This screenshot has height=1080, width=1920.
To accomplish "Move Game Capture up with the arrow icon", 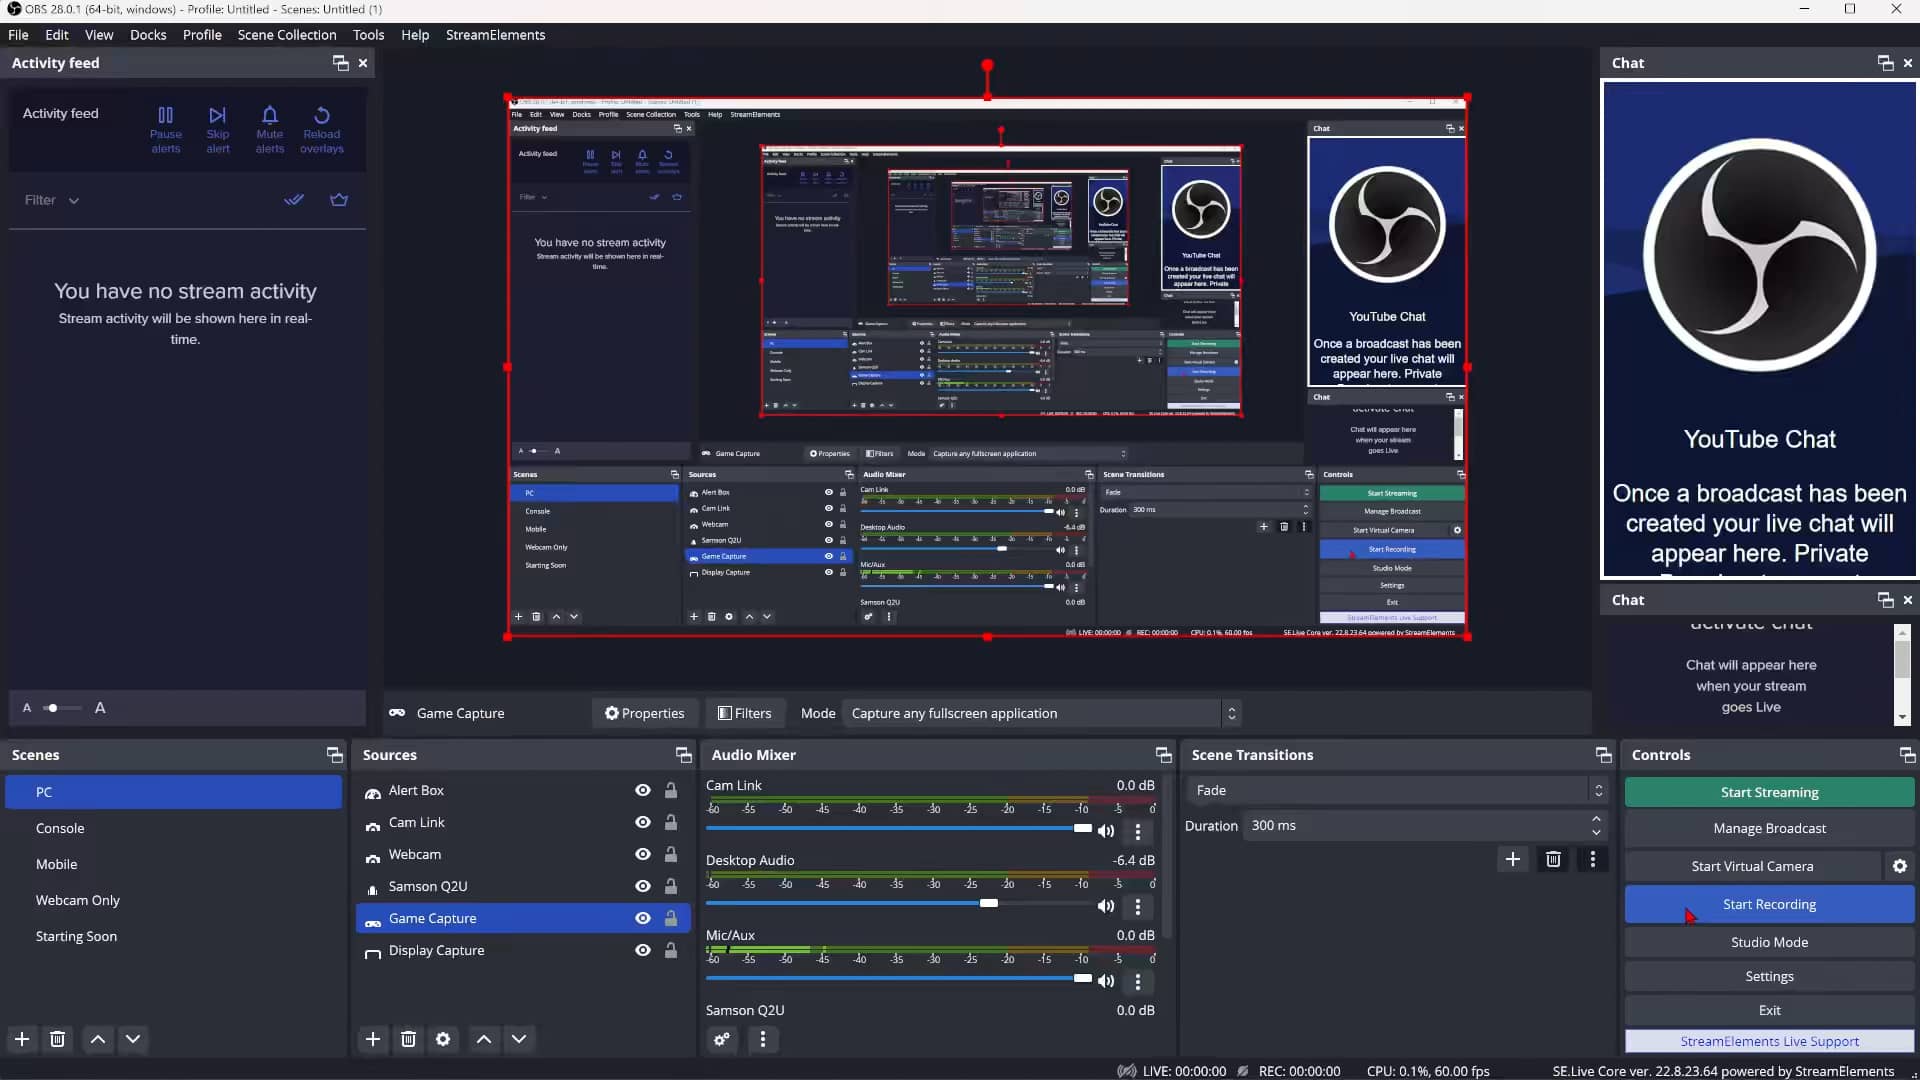I will [484, 1039].
